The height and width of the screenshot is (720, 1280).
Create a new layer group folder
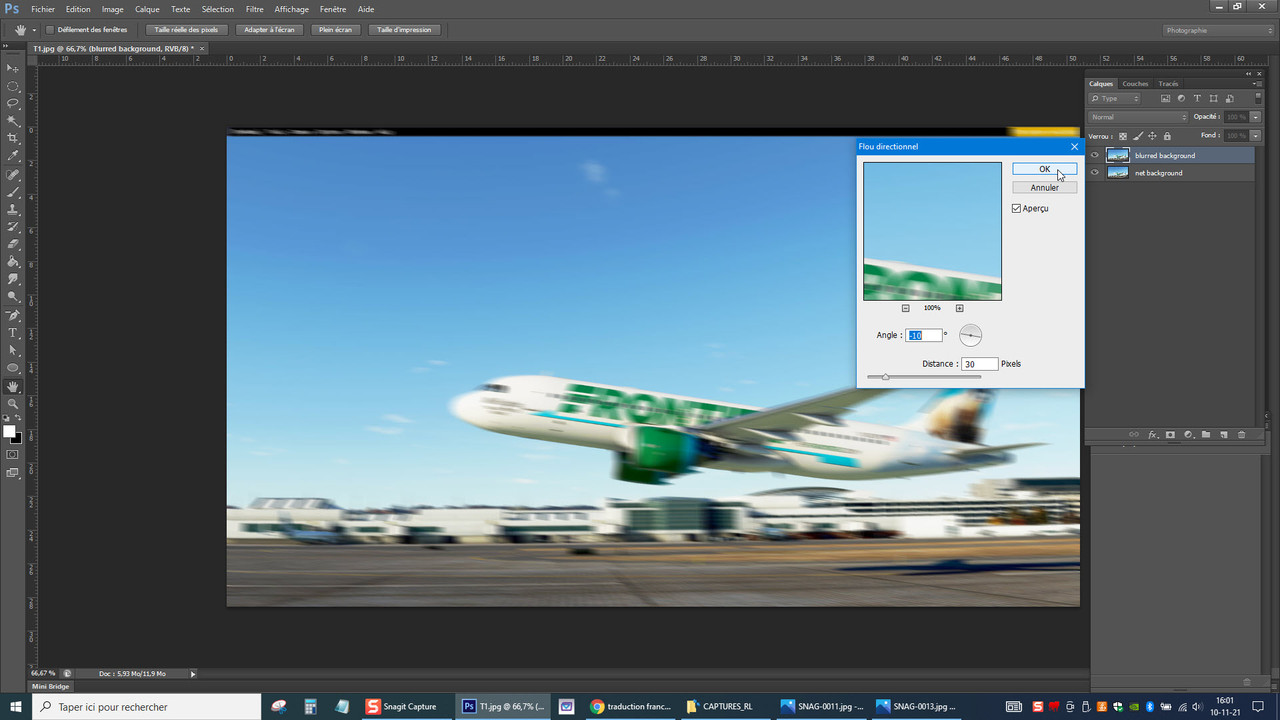(x=1206, y=435)
